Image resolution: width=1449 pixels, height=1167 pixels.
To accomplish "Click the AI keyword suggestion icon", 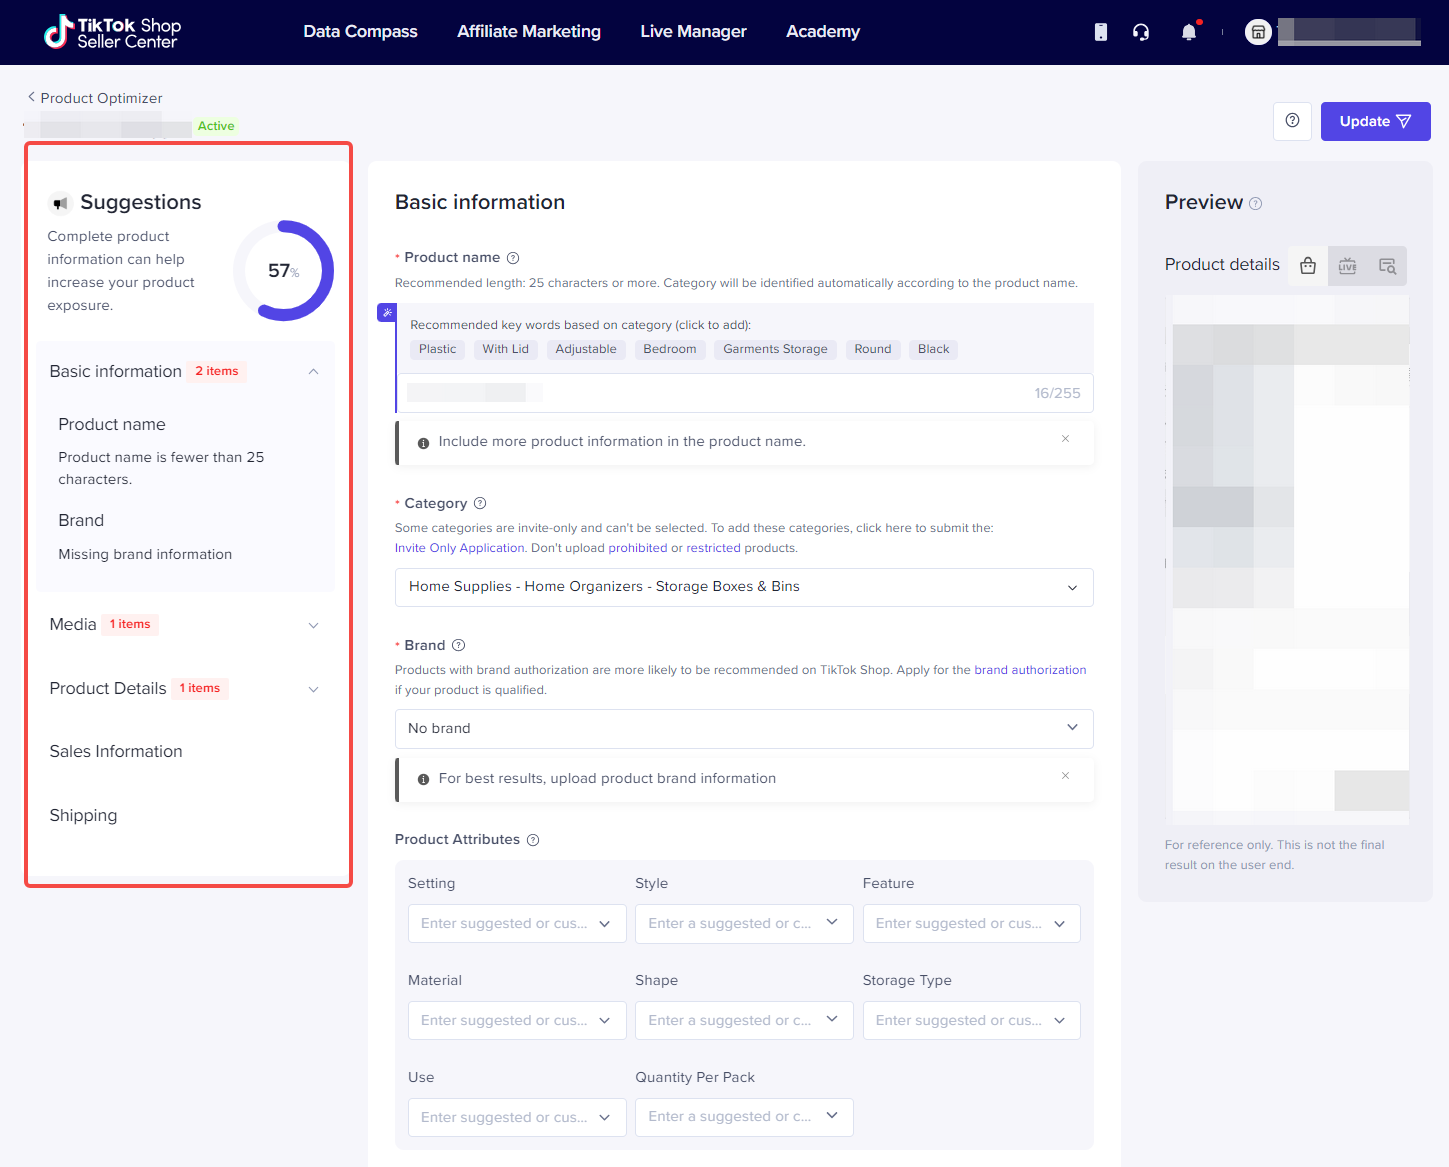I will pos(386,313).
